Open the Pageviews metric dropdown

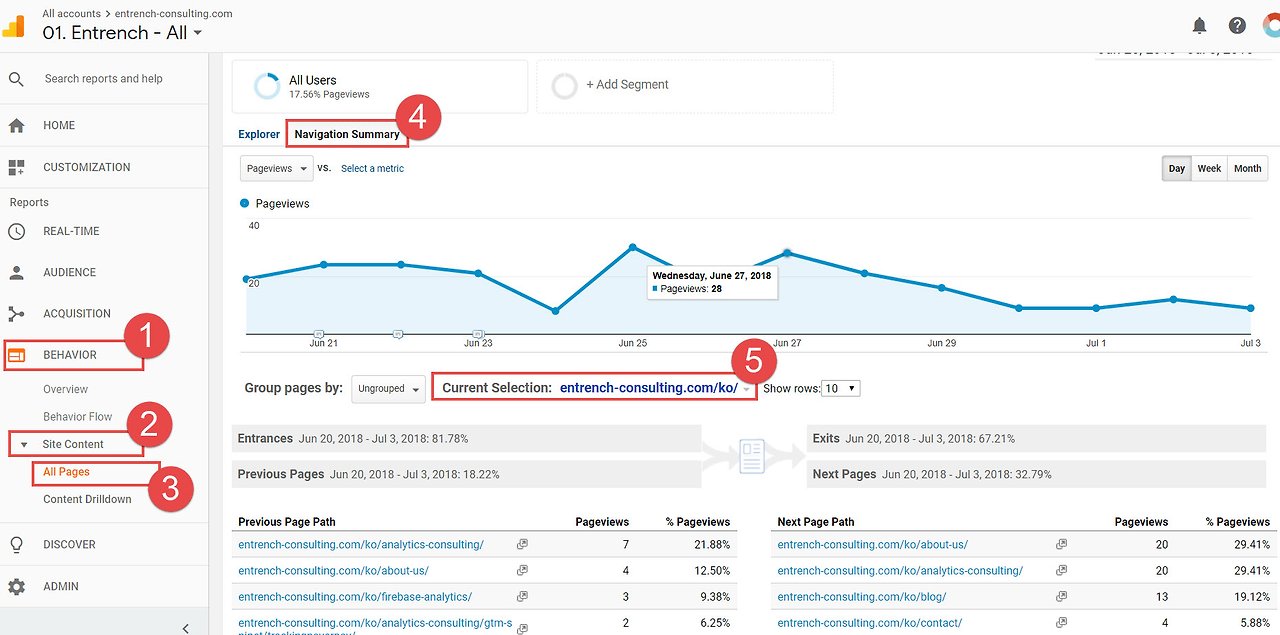pyautogui.click(x=277, y=169)
